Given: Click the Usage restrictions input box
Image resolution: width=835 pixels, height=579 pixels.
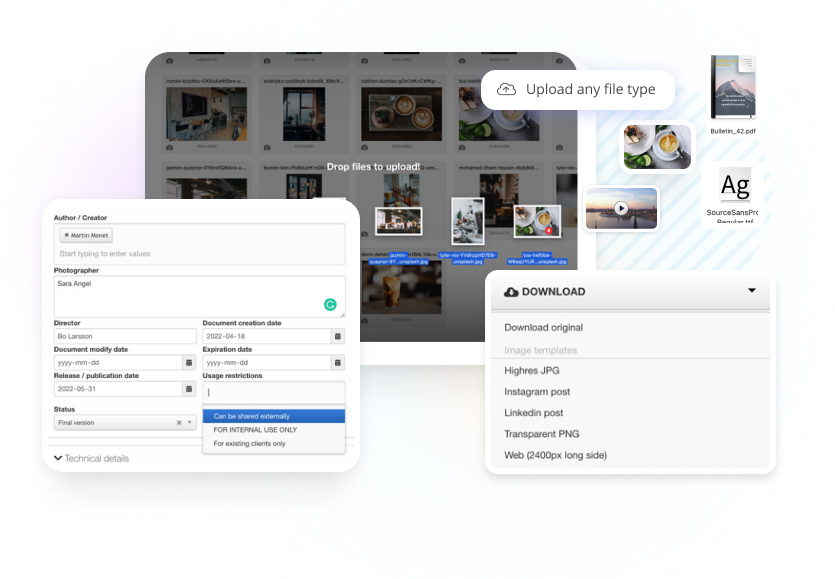Looking at the screenshot, I should 274,393.
